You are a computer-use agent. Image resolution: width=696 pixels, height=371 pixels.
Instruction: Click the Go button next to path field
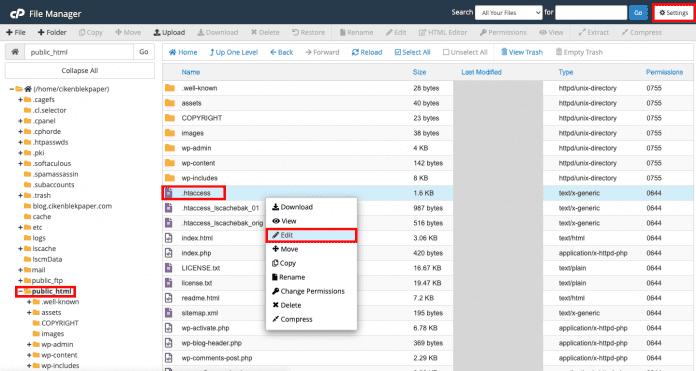[144, 52]
